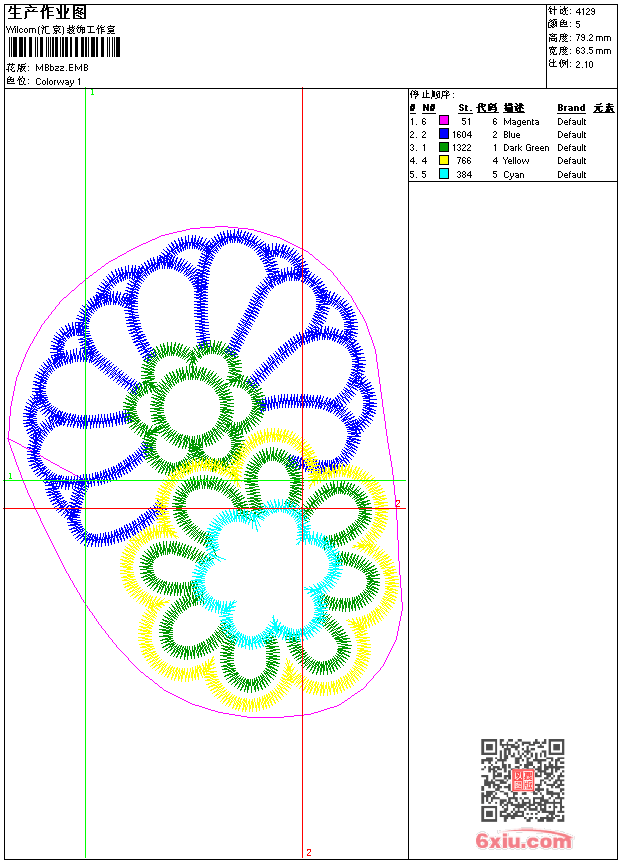Select the Dark Green description text

[x=526, y=147]
